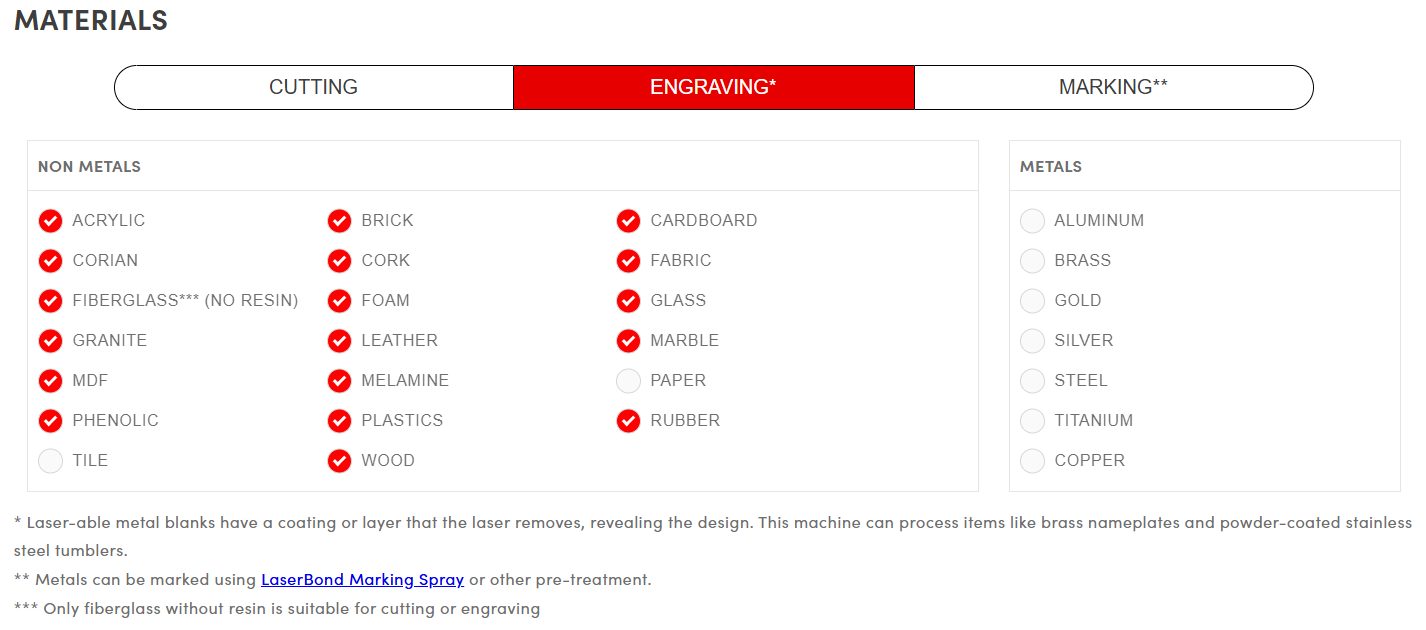This screenshot has width=1426, height=630.
Task: Open the MARKING** tab
Action: 1113,88
